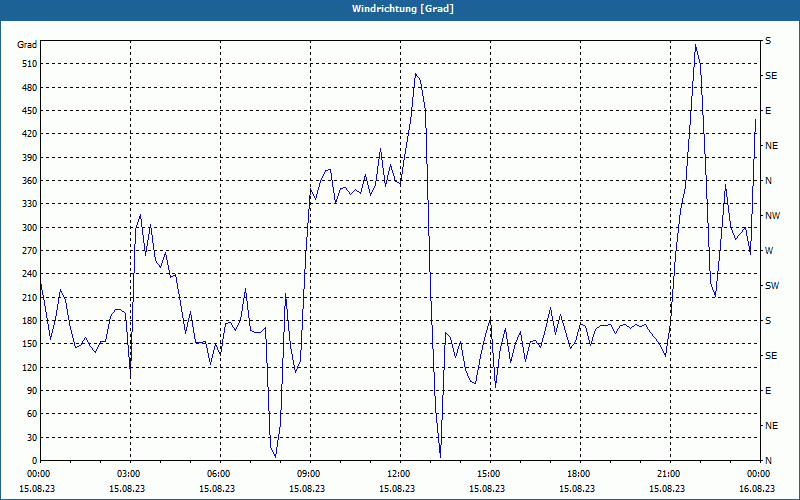Select the 30 y-axis value
The image size is (800, 500).
[32, 437]
